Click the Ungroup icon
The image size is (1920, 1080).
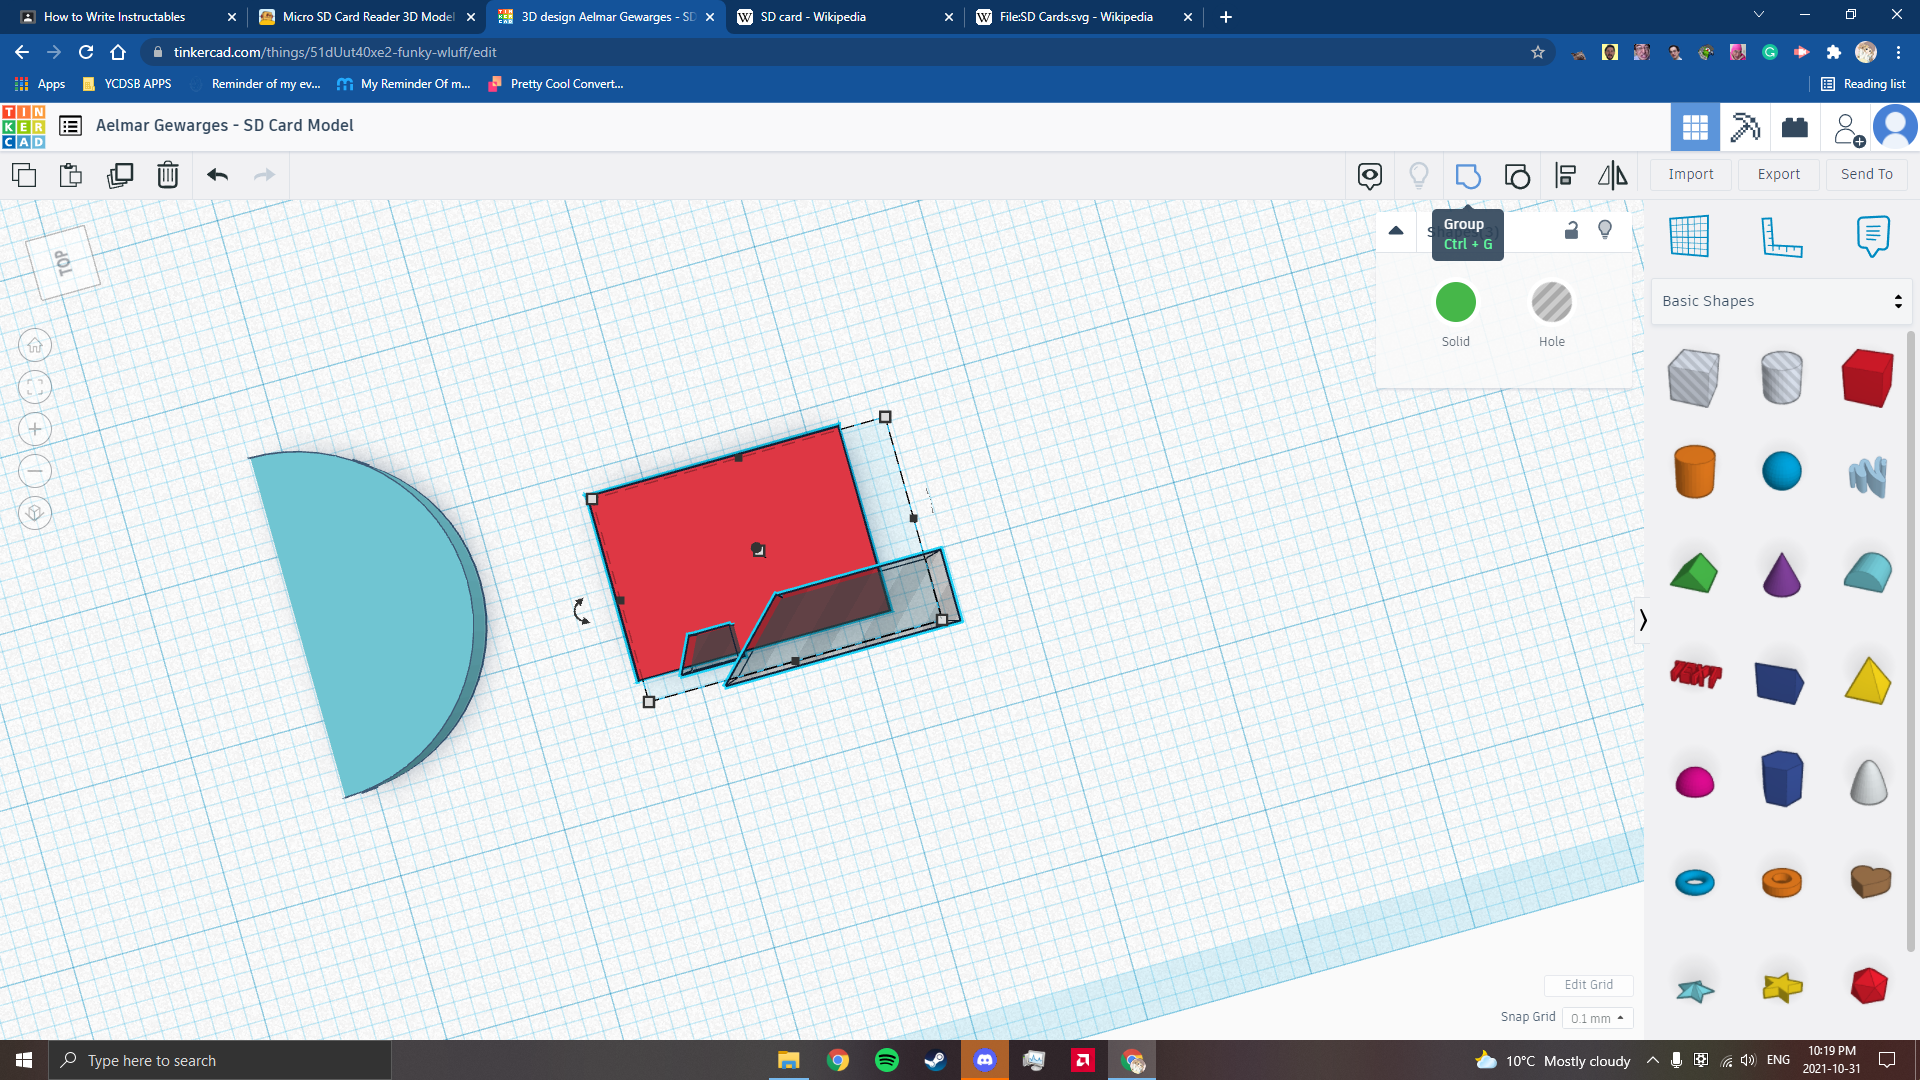pos(1517,176)
